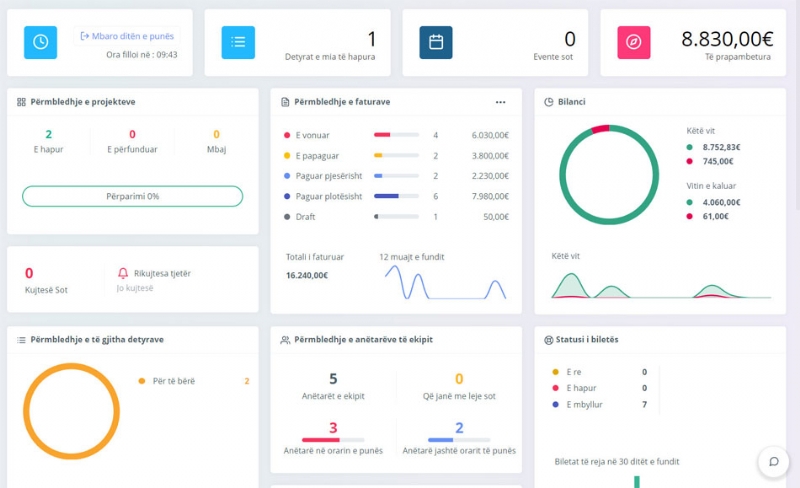800x488 pixels.
Task: Click the list icon for open tasks
Action: [x=238, y=42]
